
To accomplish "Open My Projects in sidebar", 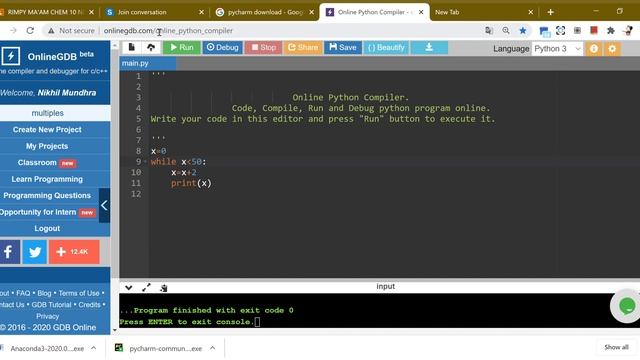I will tap(47, 146).
